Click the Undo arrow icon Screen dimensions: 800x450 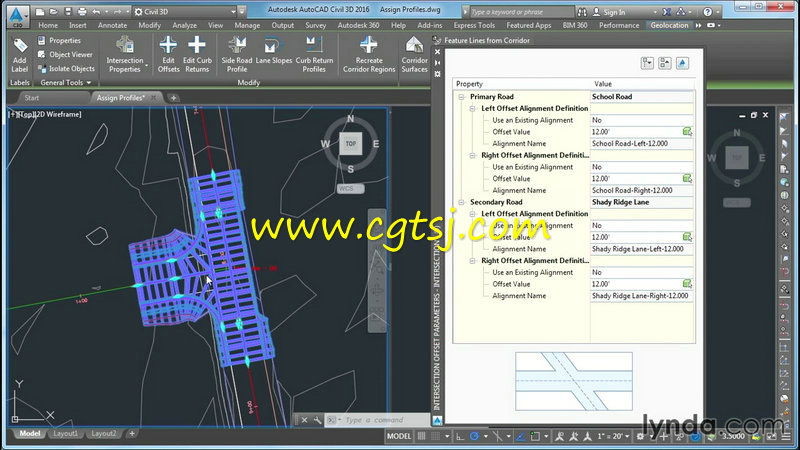96,11
